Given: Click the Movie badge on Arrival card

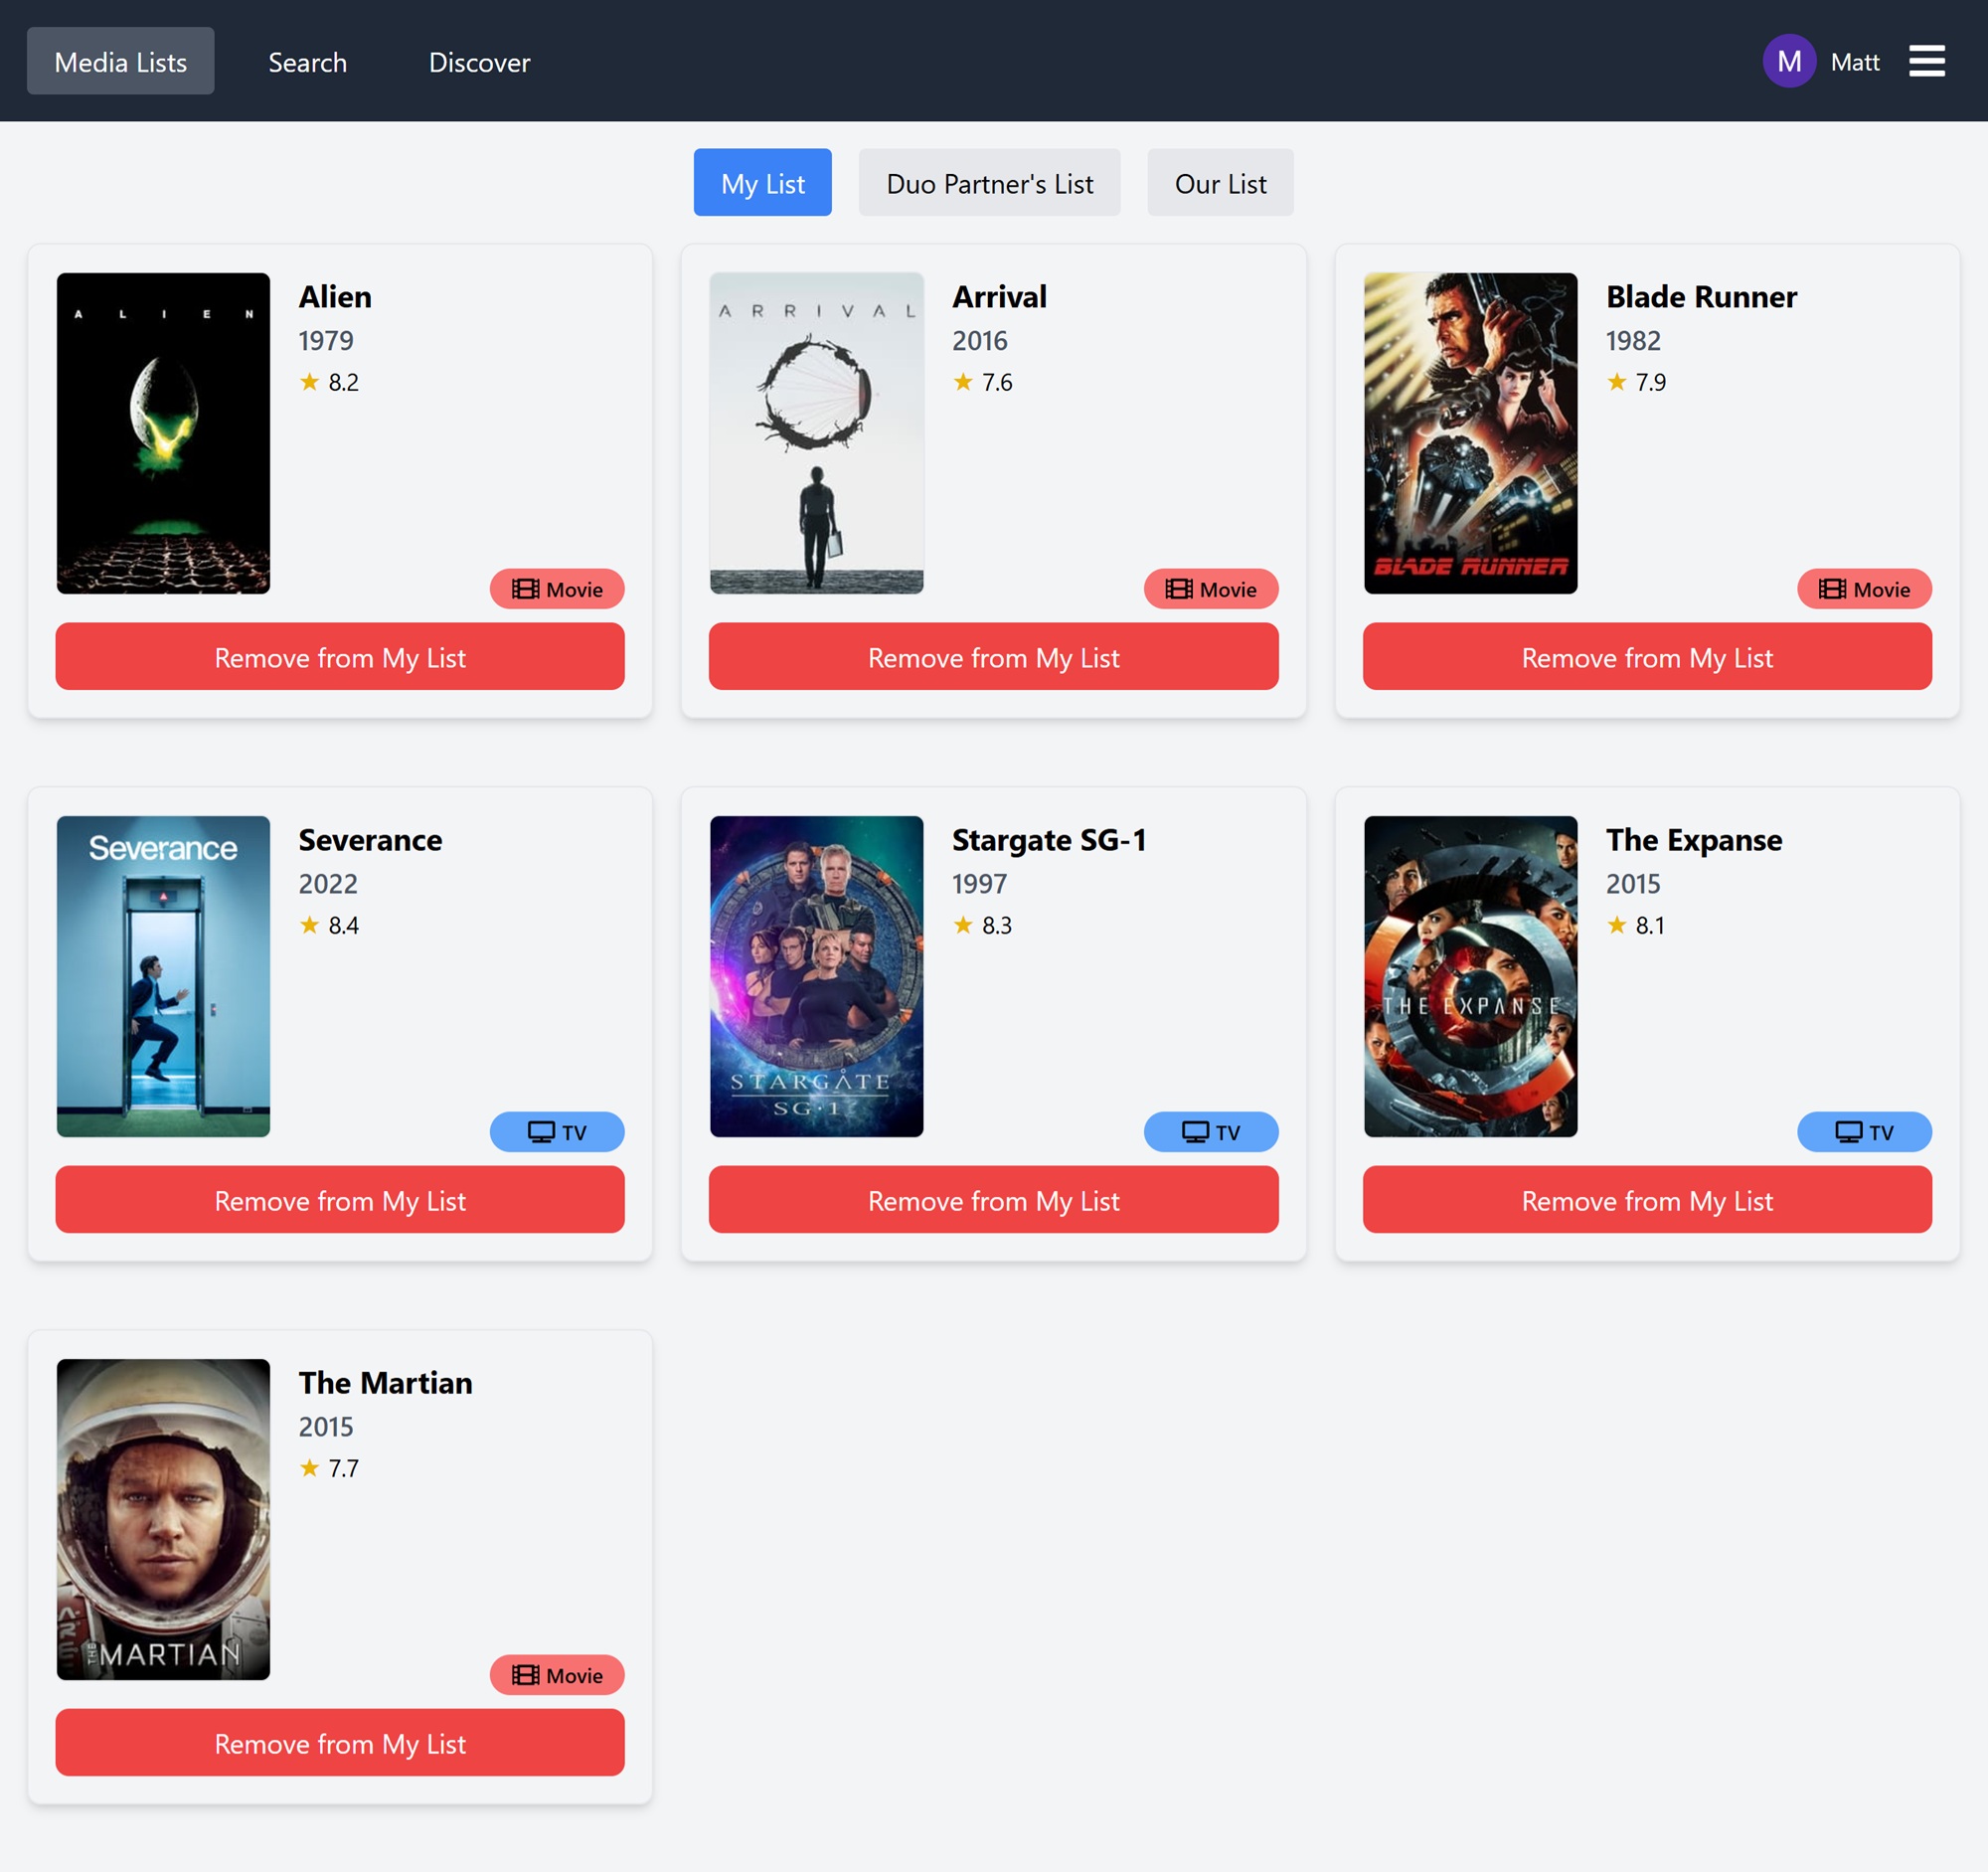Looking at the screenshot, I should coord(1211,589).
